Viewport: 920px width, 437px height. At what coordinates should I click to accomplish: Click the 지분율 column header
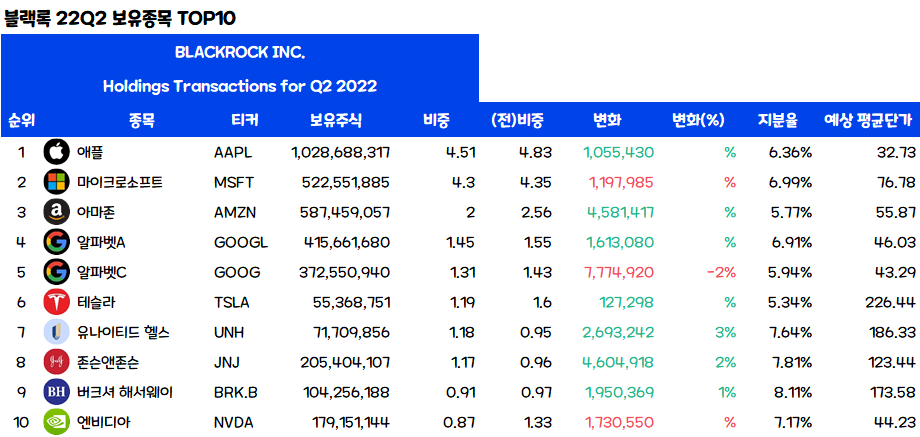click(x=777, y=121)
